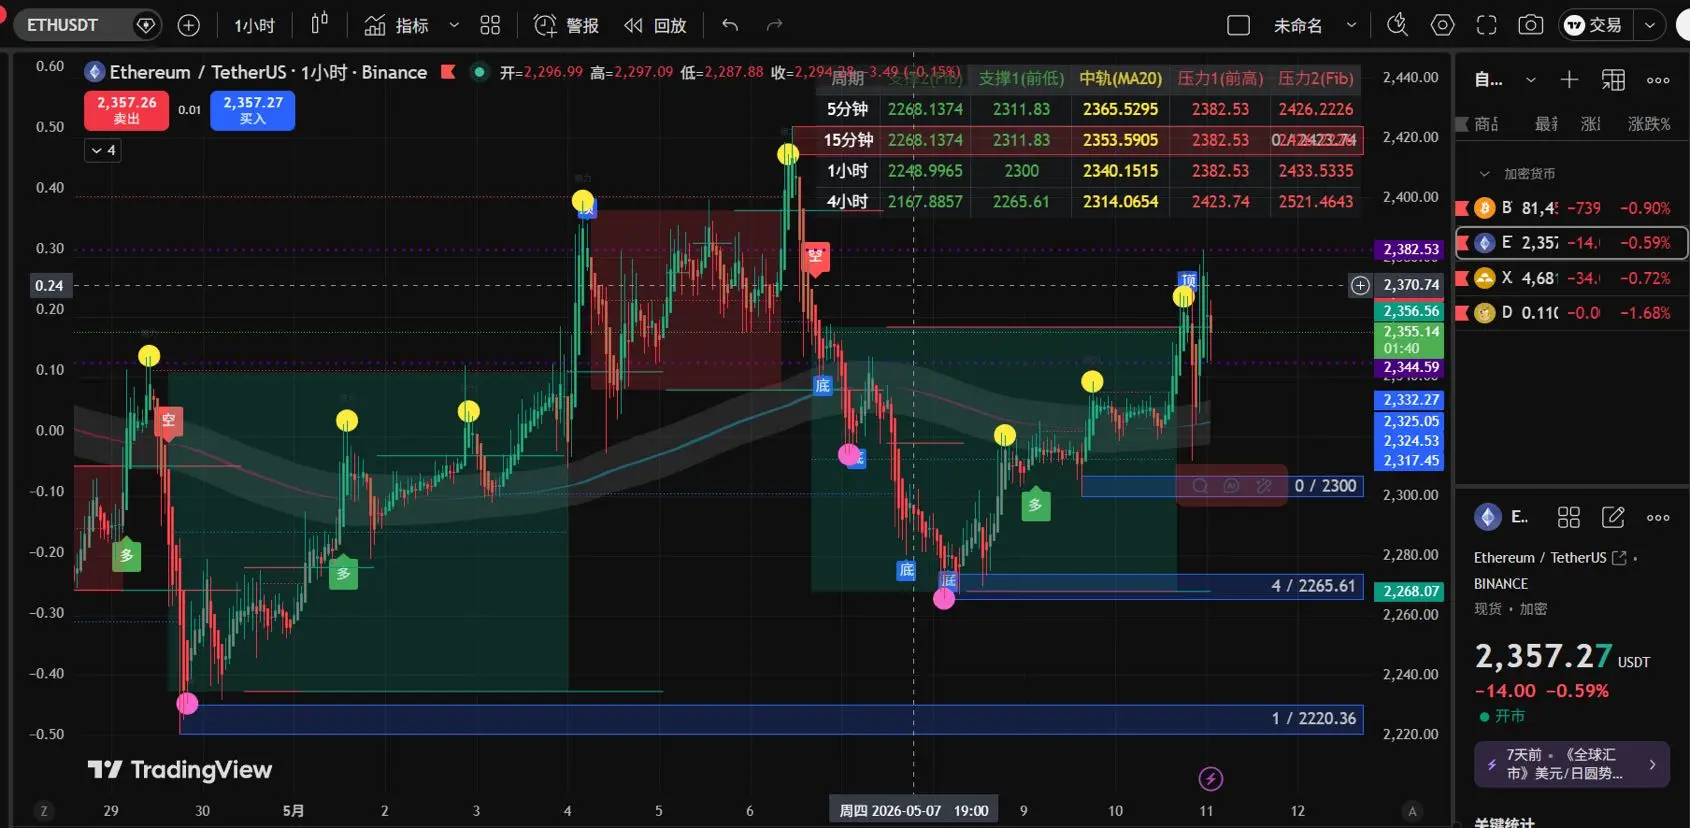Viewport: 1690px width, 828px height.
Task: Select the X gold row showing -0.72%
Action: pyautogui.click(x=1571, y=278)
